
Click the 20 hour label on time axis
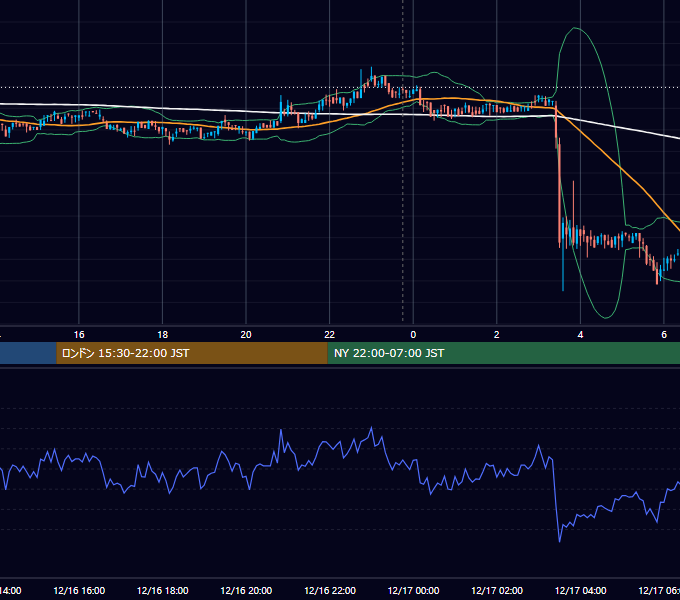tap(246, 335)
